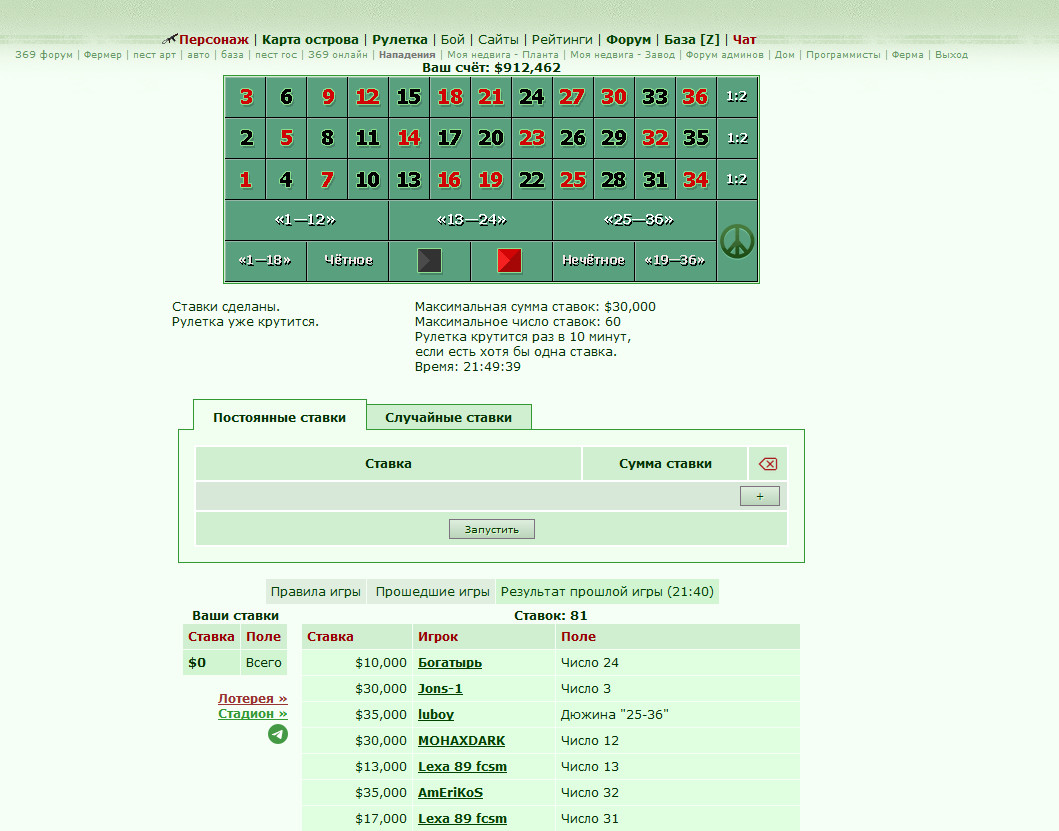This screenshot has width=1059, height=831.
Task: Bet on the red color square
Action: tap(509, 261)
